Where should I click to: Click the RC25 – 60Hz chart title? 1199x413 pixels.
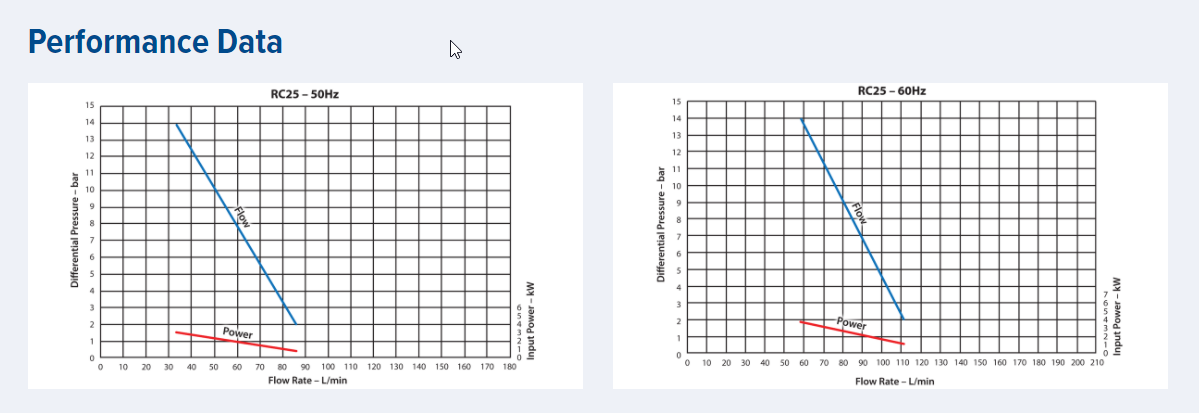coord(892,90)
